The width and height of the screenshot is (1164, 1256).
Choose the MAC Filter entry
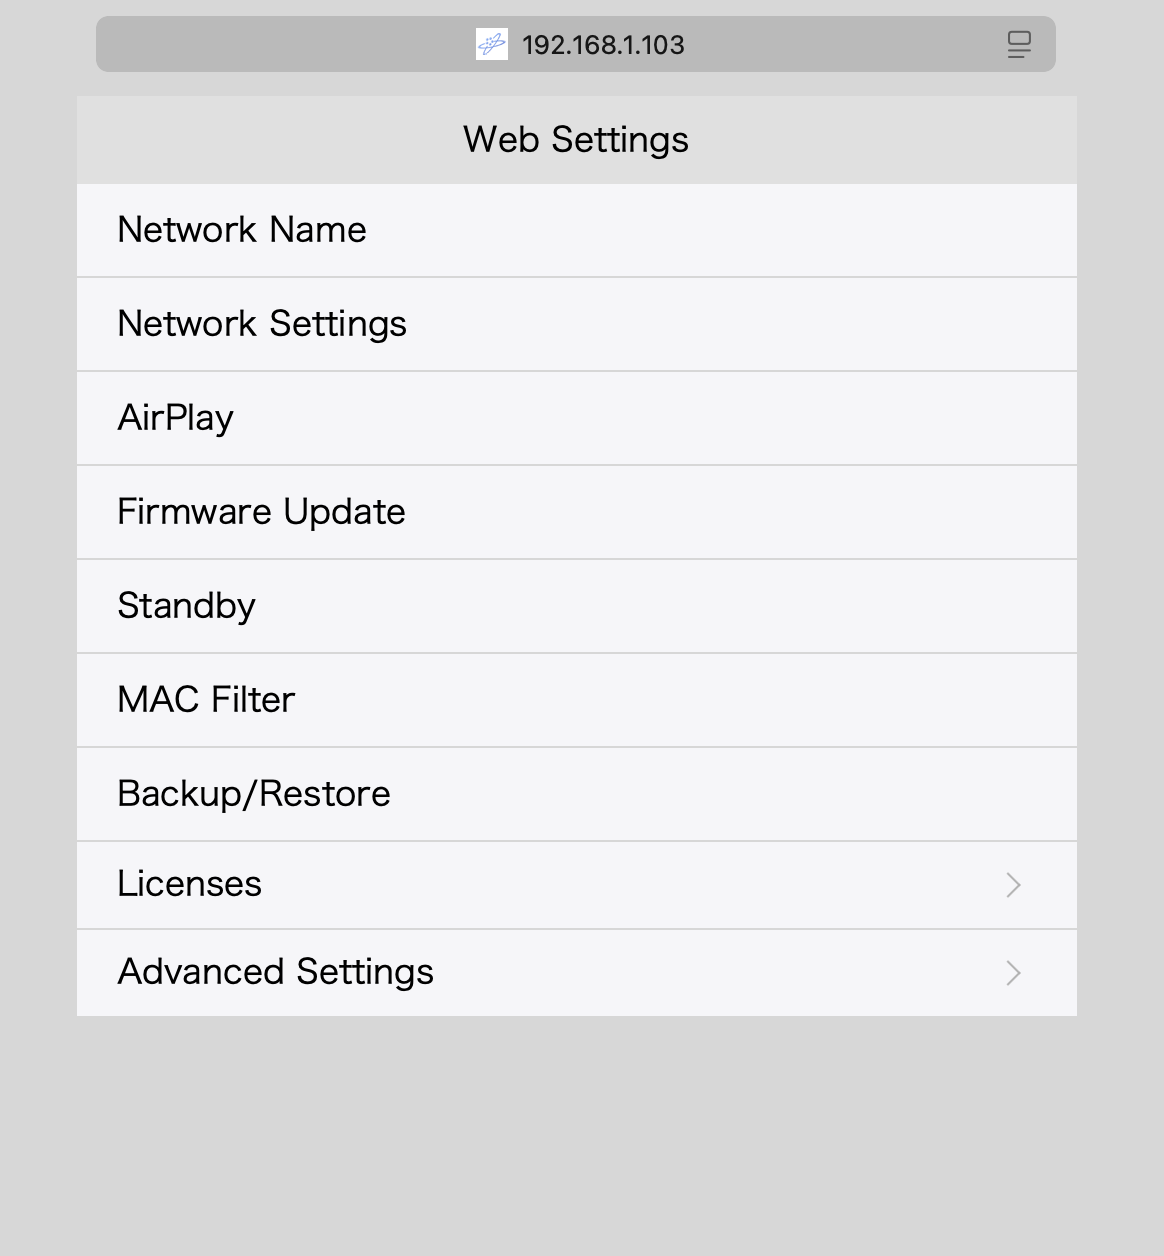(206, 700)
